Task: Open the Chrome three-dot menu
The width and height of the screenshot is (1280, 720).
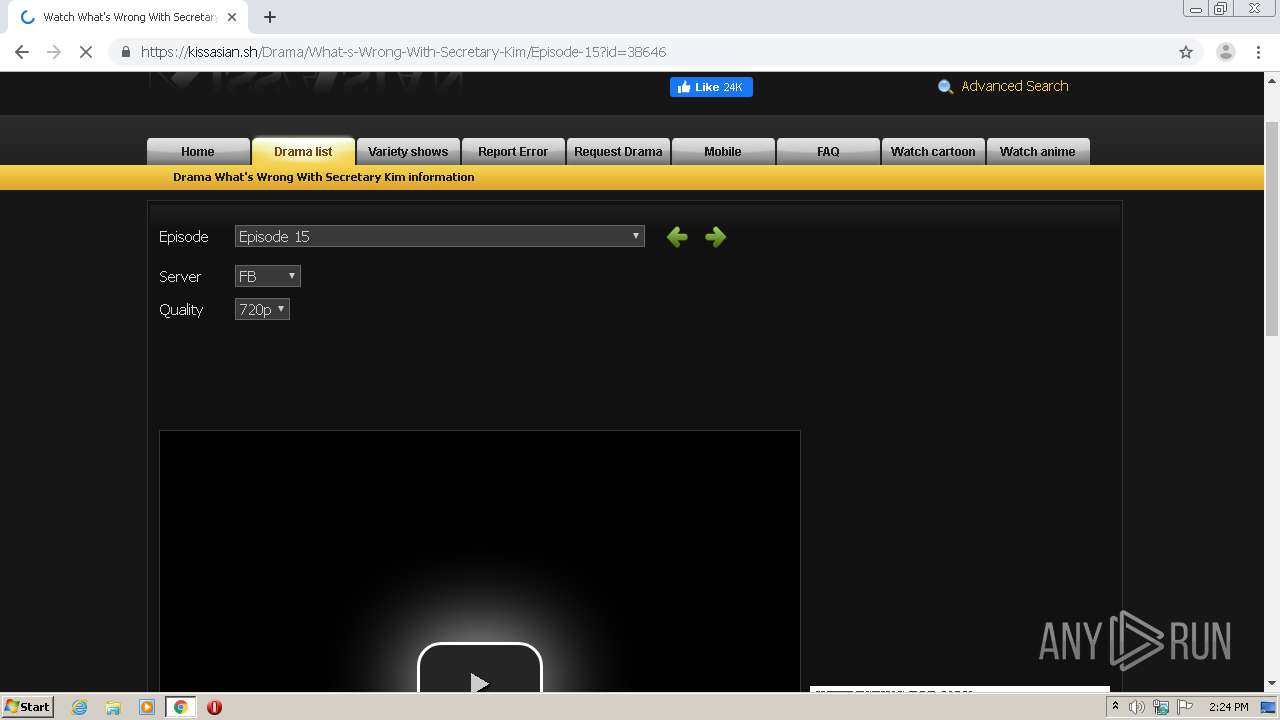Action: click(x=1258, y=52)
